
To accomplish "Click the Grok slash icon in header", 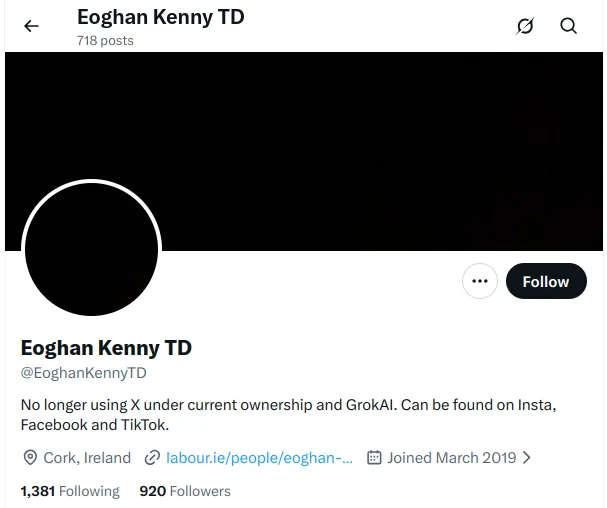I will (525, 26).
